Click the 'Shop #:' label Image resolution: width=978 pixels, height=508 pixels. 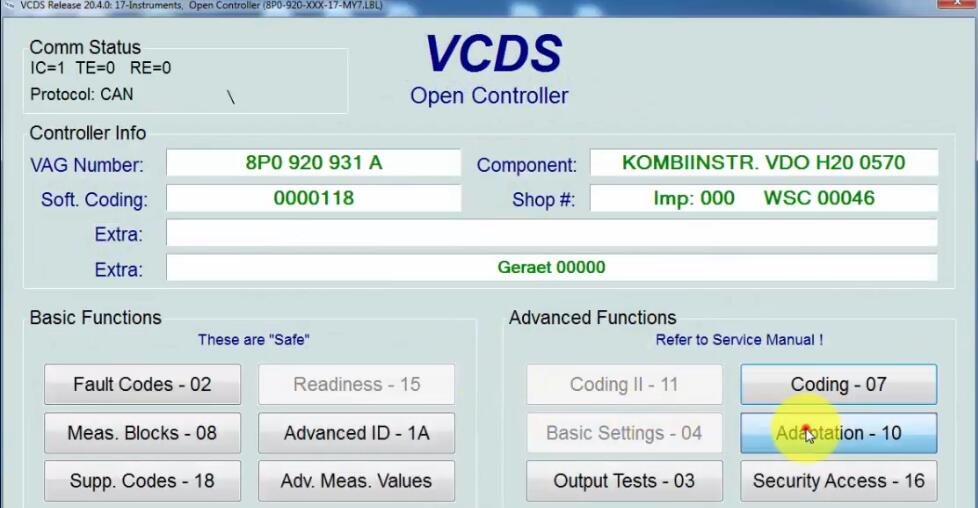point(543,200)
